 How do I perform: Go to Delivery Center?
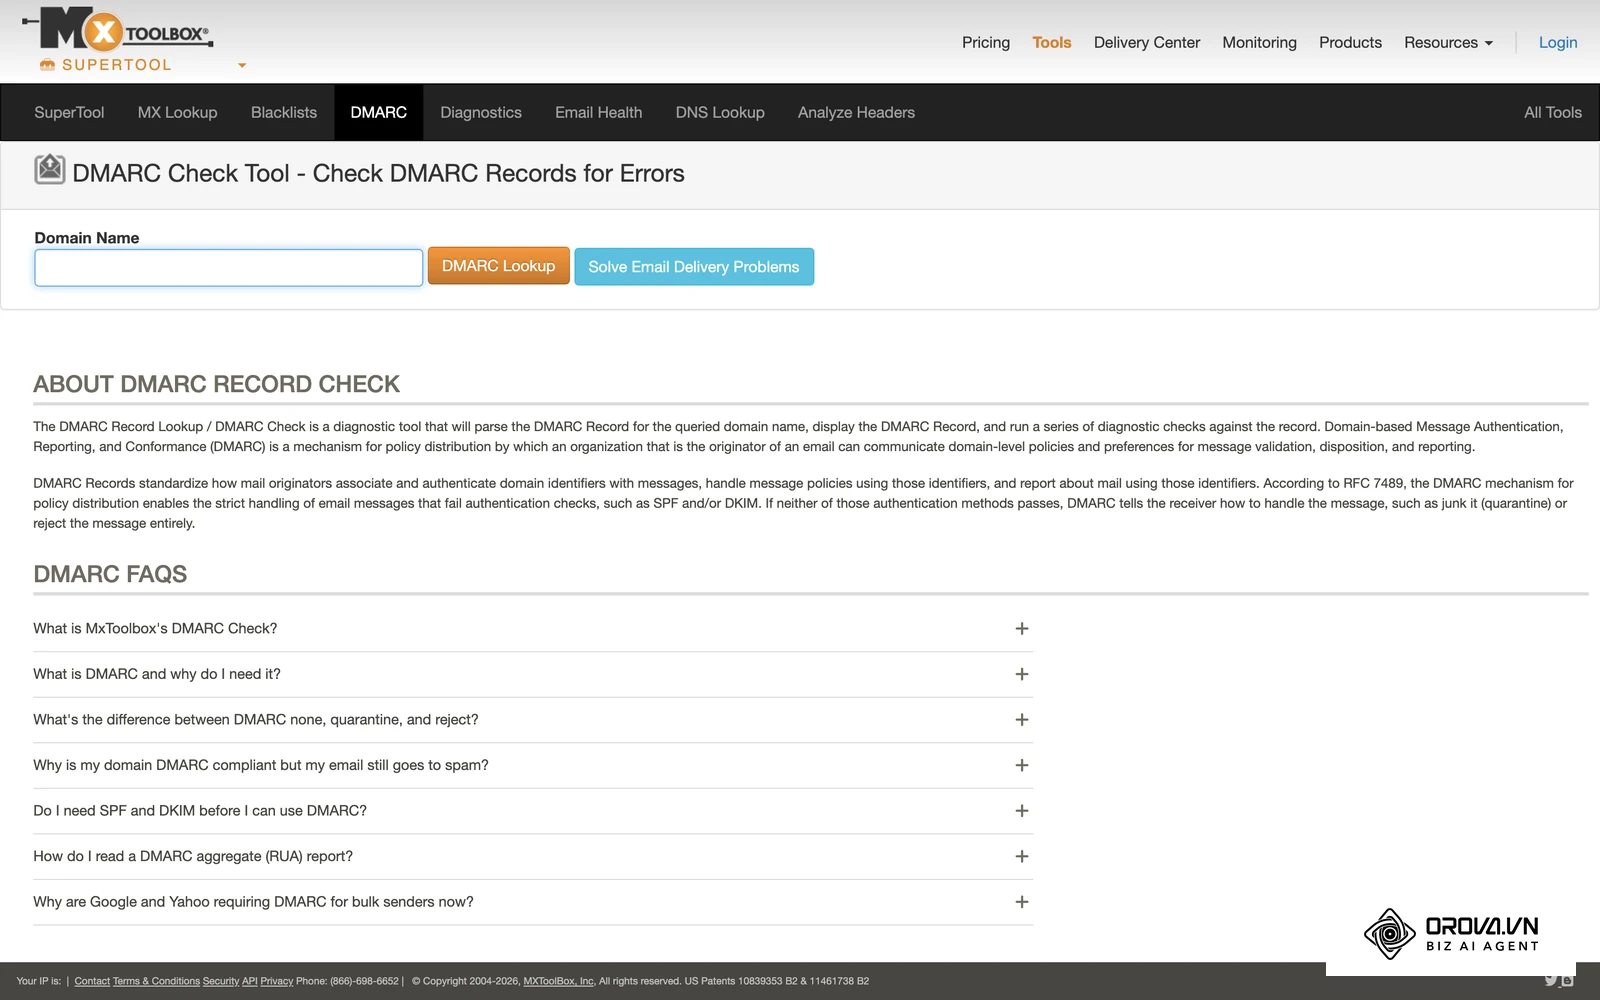pyautogui.click(x=1147, y=42)
